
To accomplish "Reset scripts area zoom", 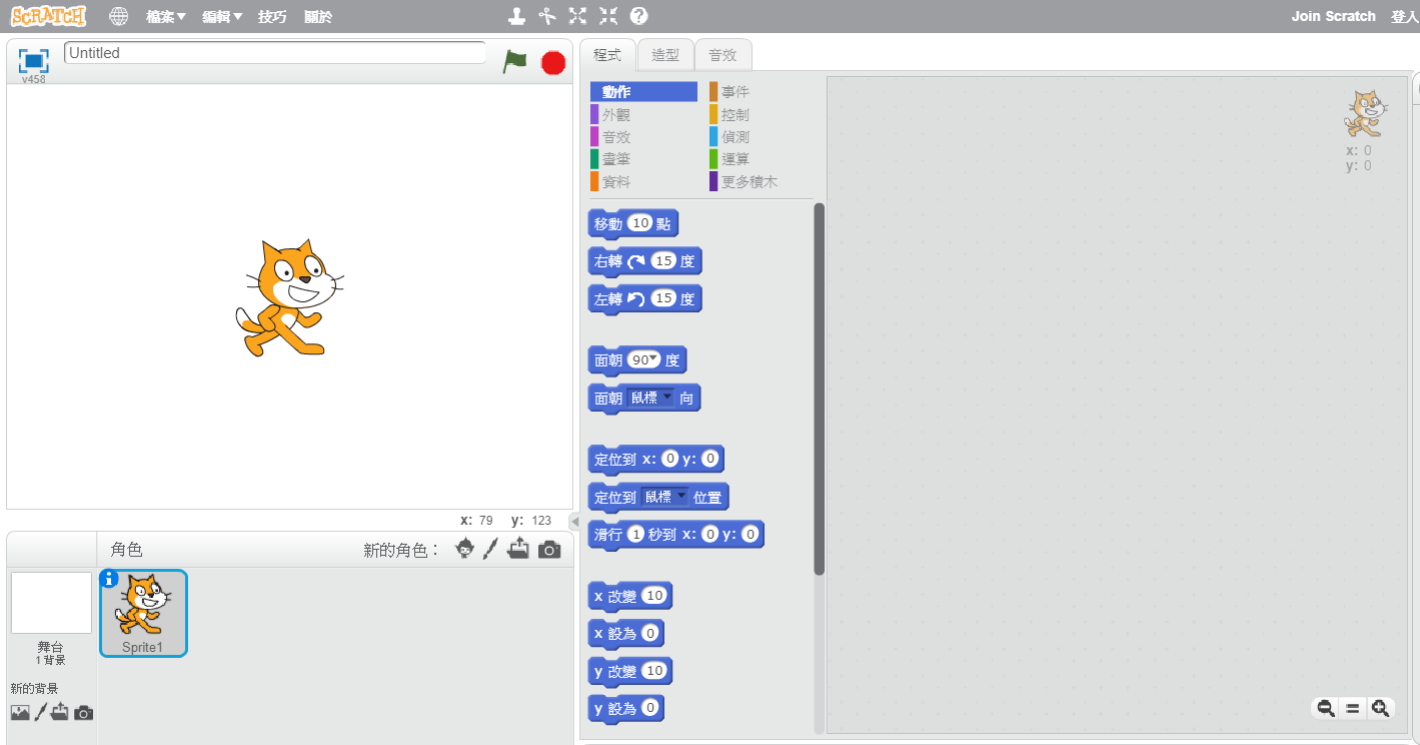I will [1353, 708].
